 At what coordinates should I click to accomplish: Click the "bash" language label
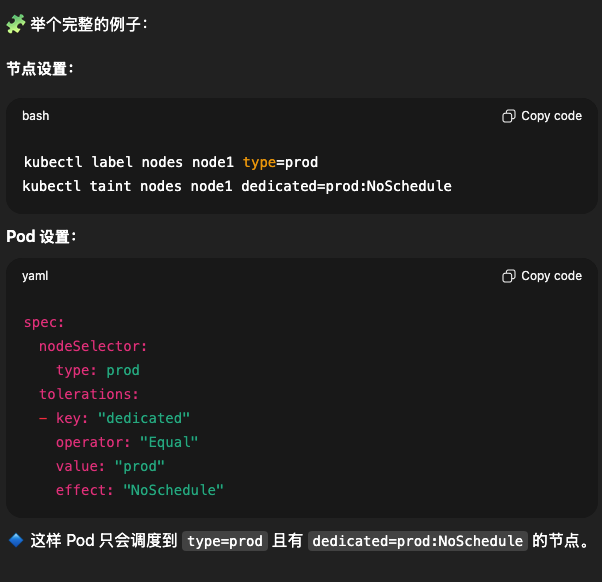tap(36, 116)
